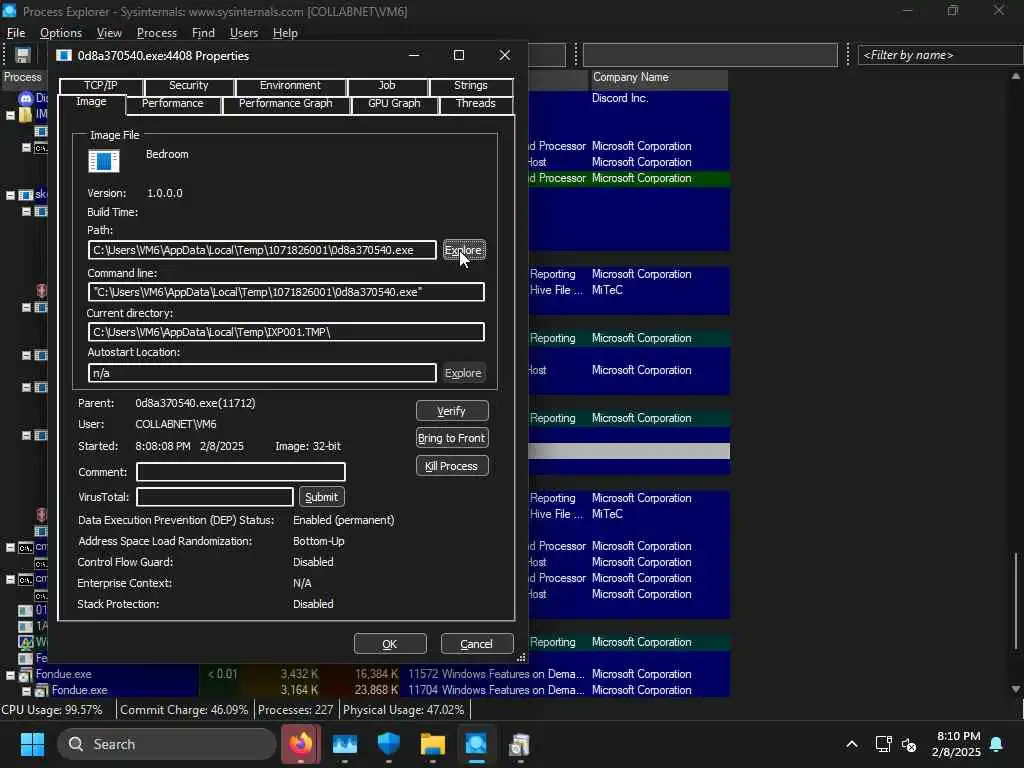Image resolution: width=1024 pixels, height=768 pixels.
Task: Click the Discord Inc. company name cell
Action: pos(620,98)
